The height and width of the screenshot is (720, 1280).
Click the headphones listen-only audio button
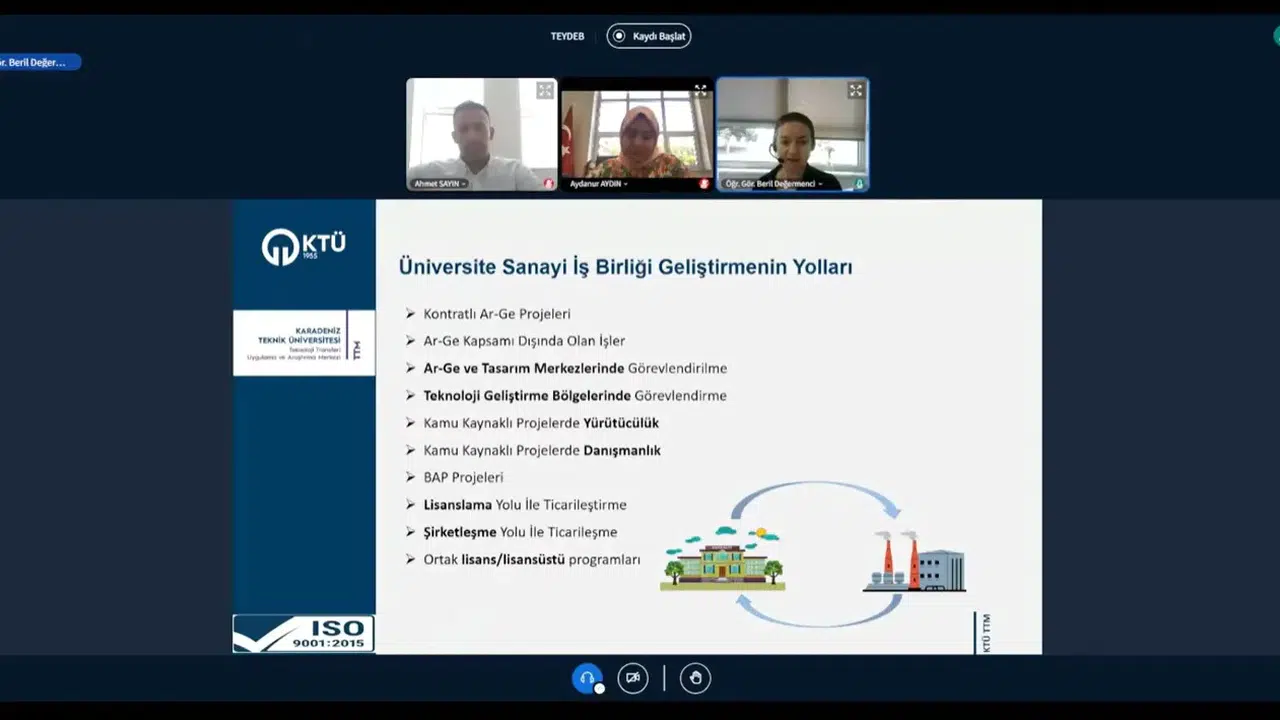587,678
